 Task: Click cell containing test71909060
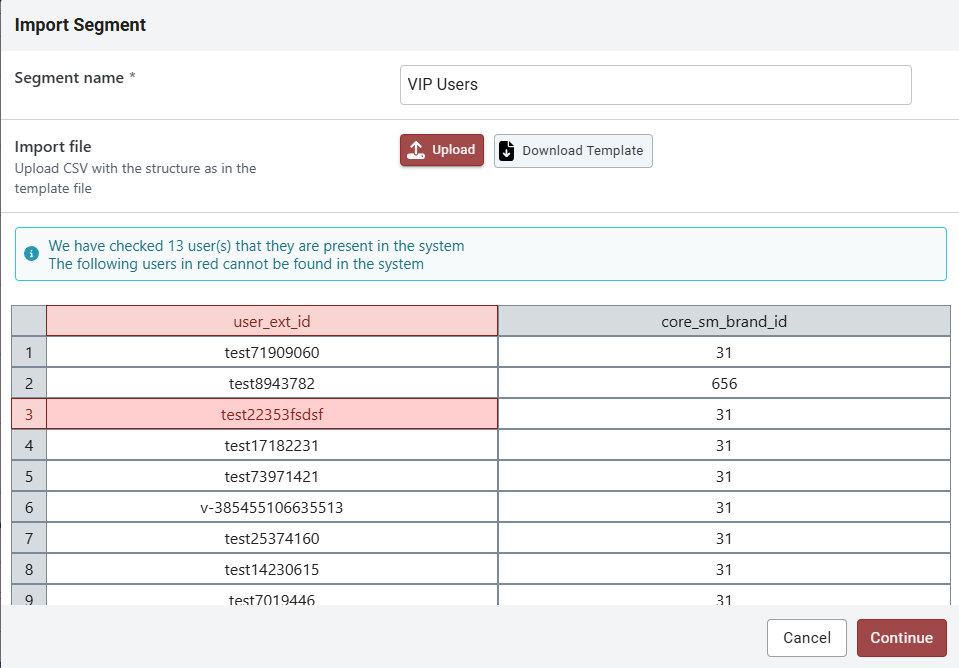[x=272, y=352]
